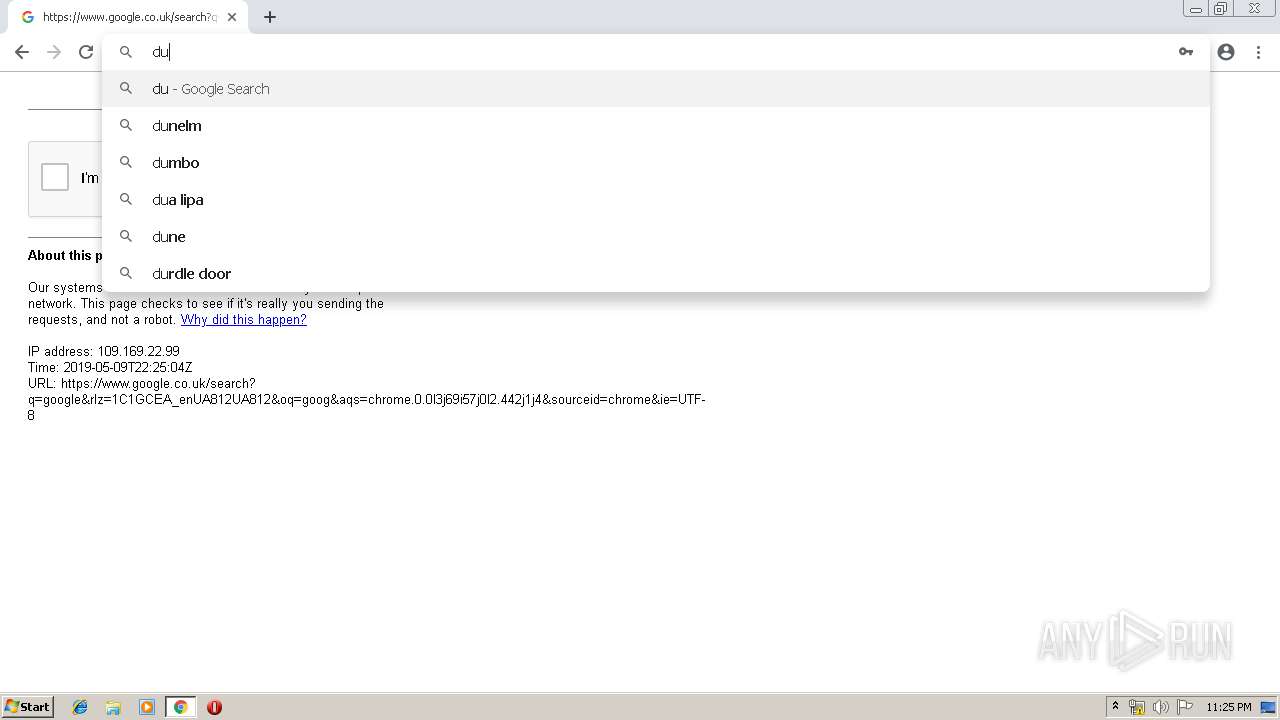
Task: Open the media player taskbar icon
Action: click(147, 707)
